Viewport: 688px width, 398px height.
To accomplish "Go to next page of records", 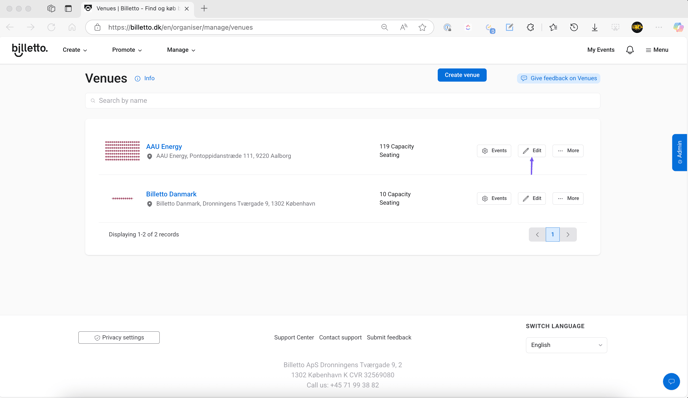I will click(x=568, y=234).
